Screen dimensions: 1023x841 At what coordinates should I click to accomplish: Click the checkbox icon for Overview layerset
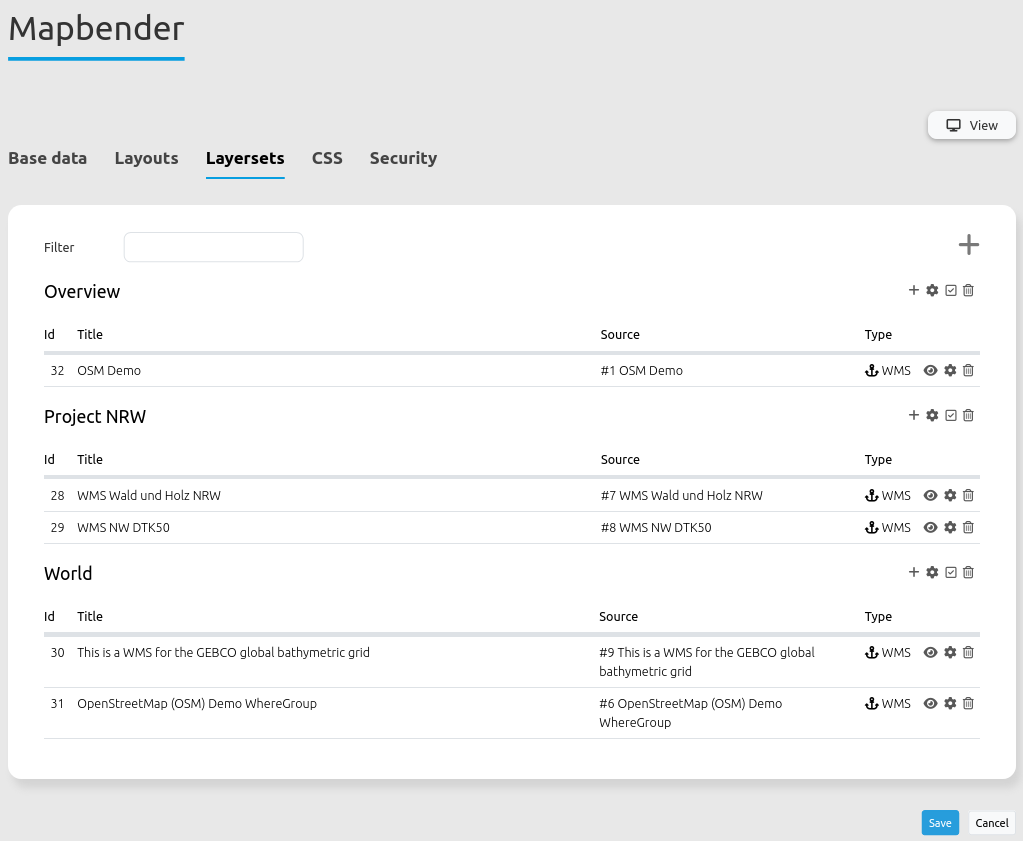(951, 290)
